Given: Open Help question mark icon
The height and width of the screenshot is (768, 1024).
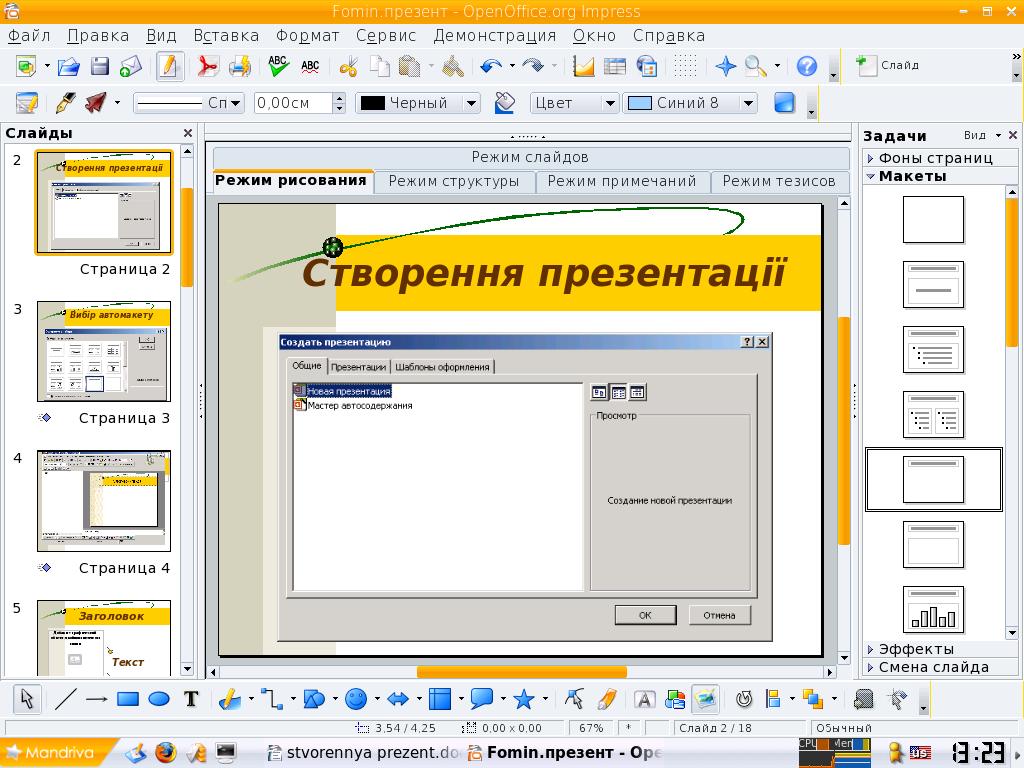Looking at the screenshot, I should 807,66.
